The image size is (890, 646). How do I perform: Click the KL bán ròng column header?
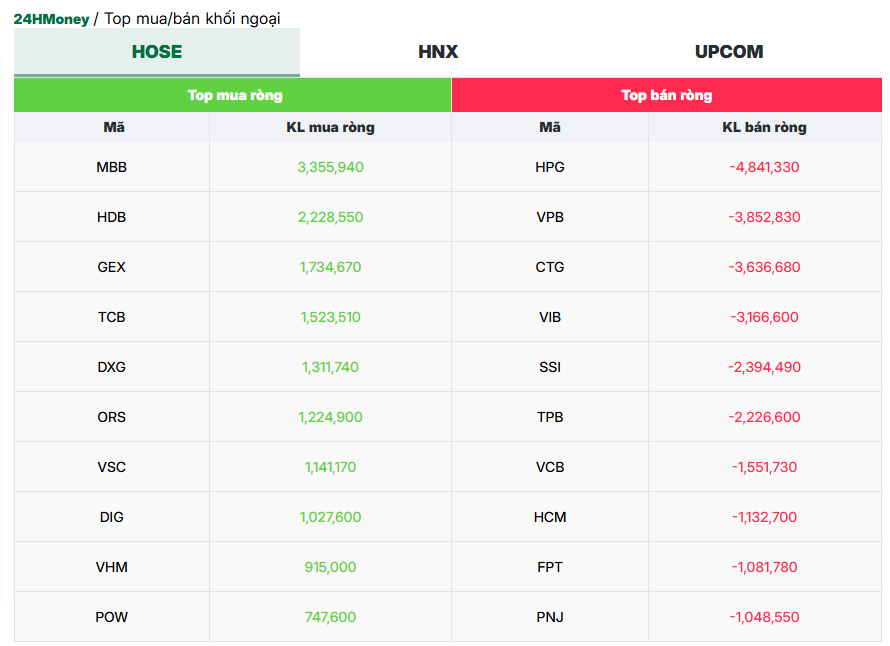point(765,127)
